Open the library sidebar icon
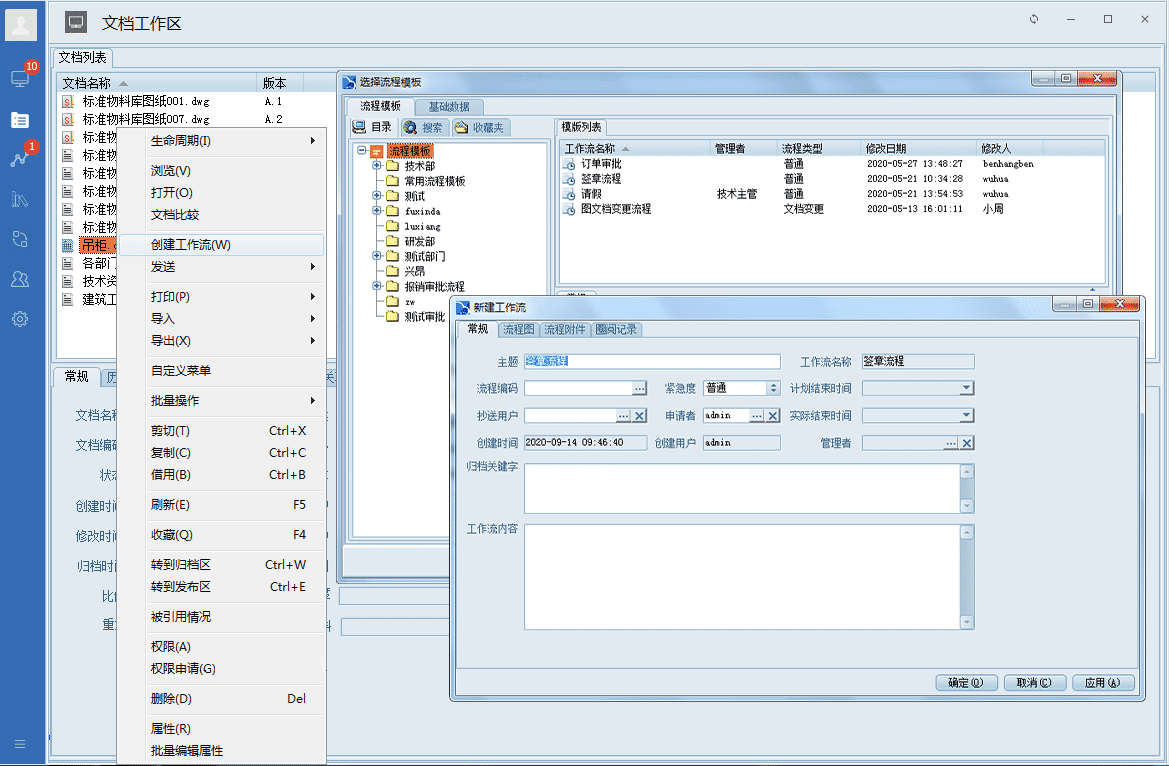Screen dimensions: 1169x766 click(20, 199)
